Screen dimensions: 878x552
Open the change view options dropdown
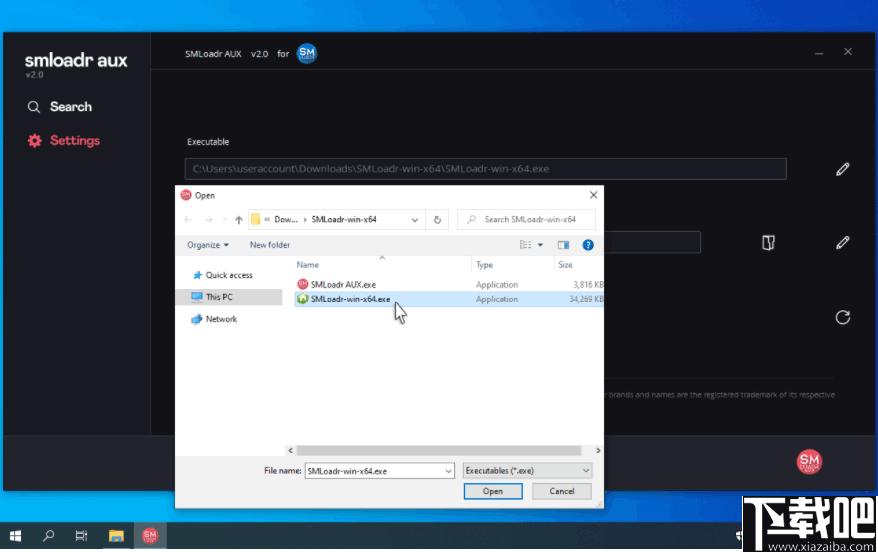540,245
